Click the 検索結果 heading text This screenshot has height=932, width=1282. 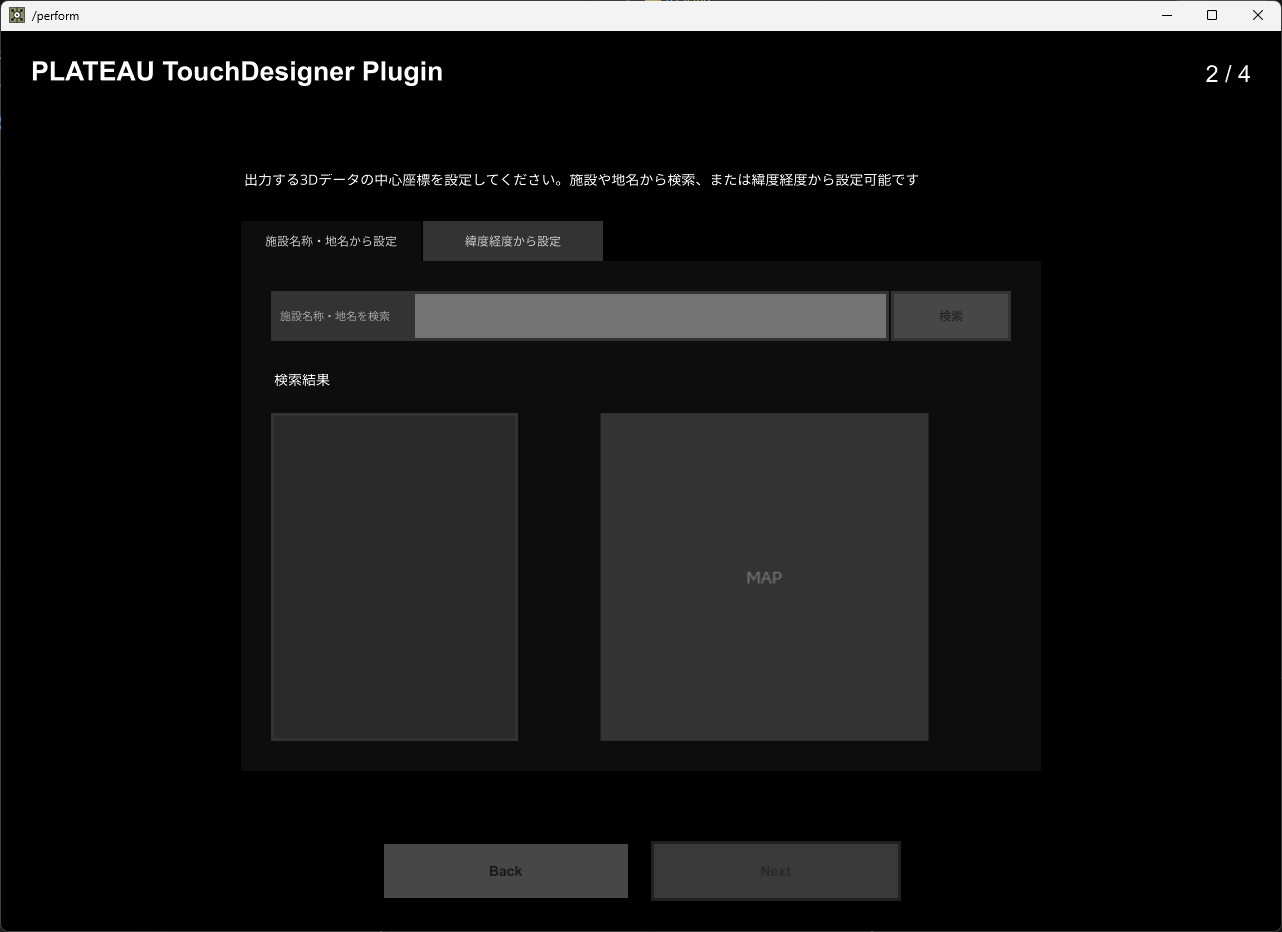tap(302, 379)
